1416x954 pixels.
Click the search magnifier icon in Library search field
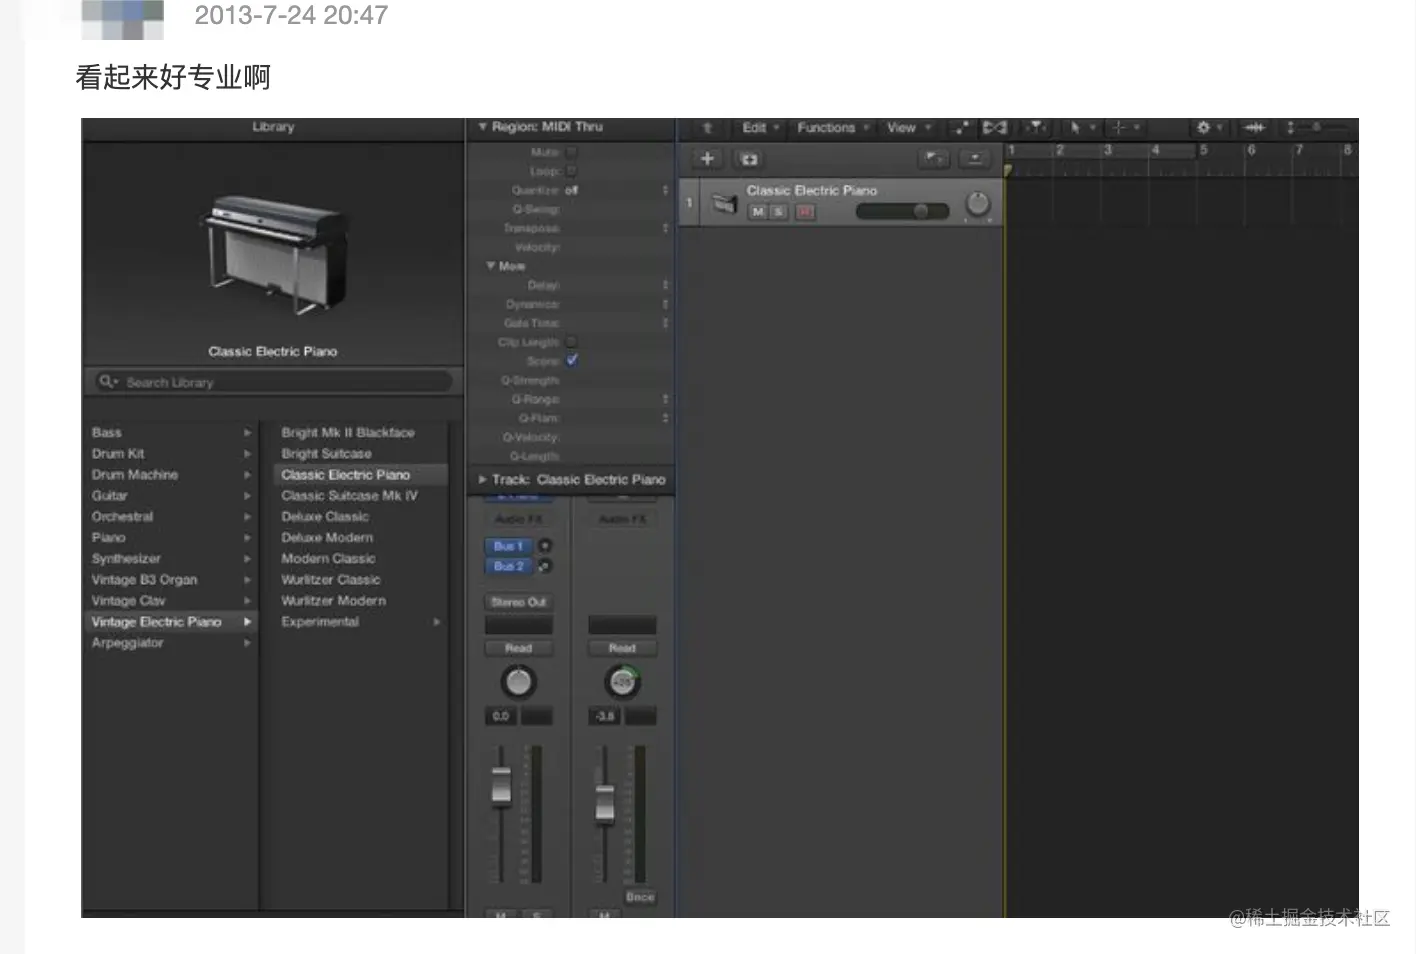[107, 381]
